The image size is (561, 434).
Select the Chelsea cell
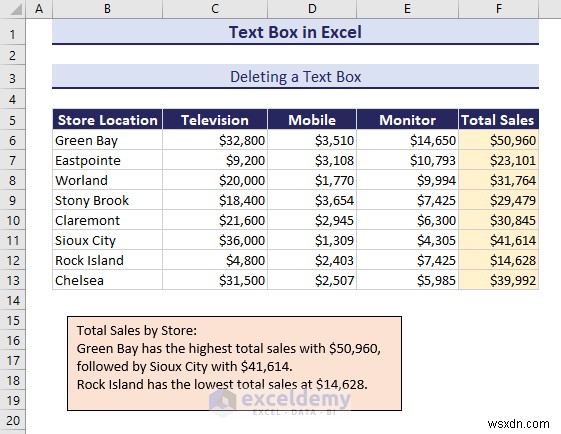[107, 280]
